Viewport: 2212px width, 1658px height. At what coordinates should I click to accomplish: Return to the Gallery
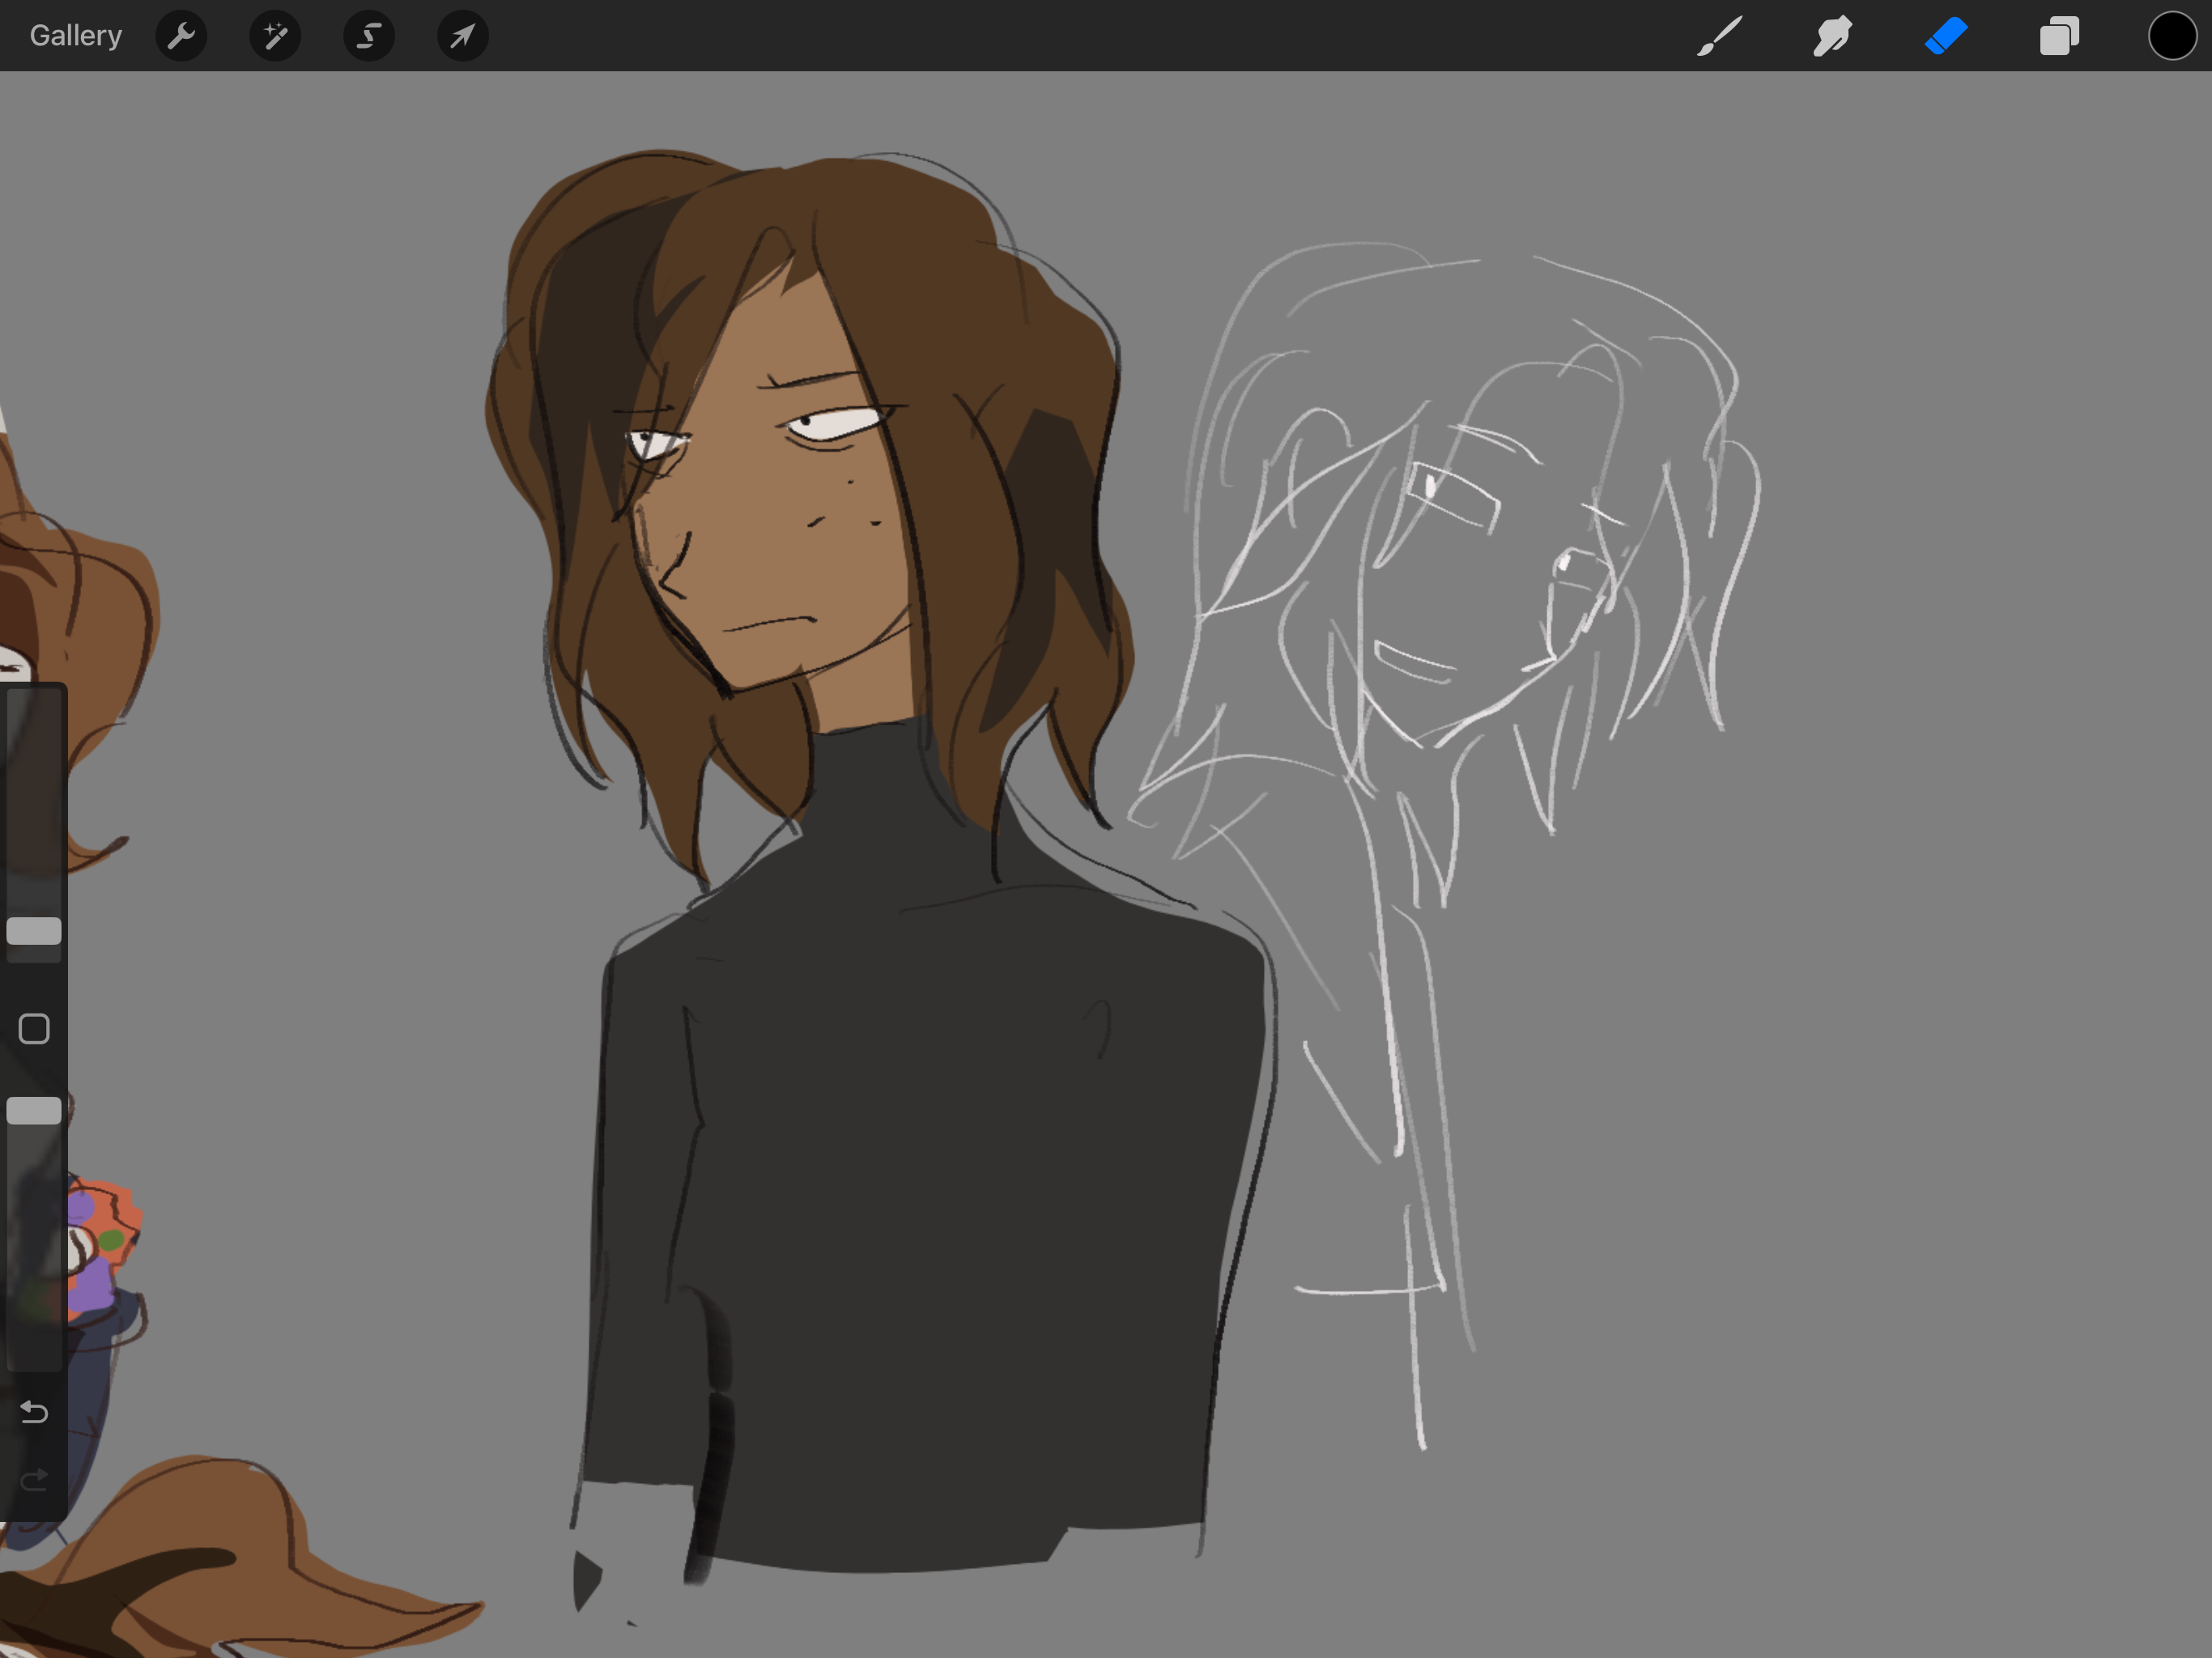click(75, 36)
